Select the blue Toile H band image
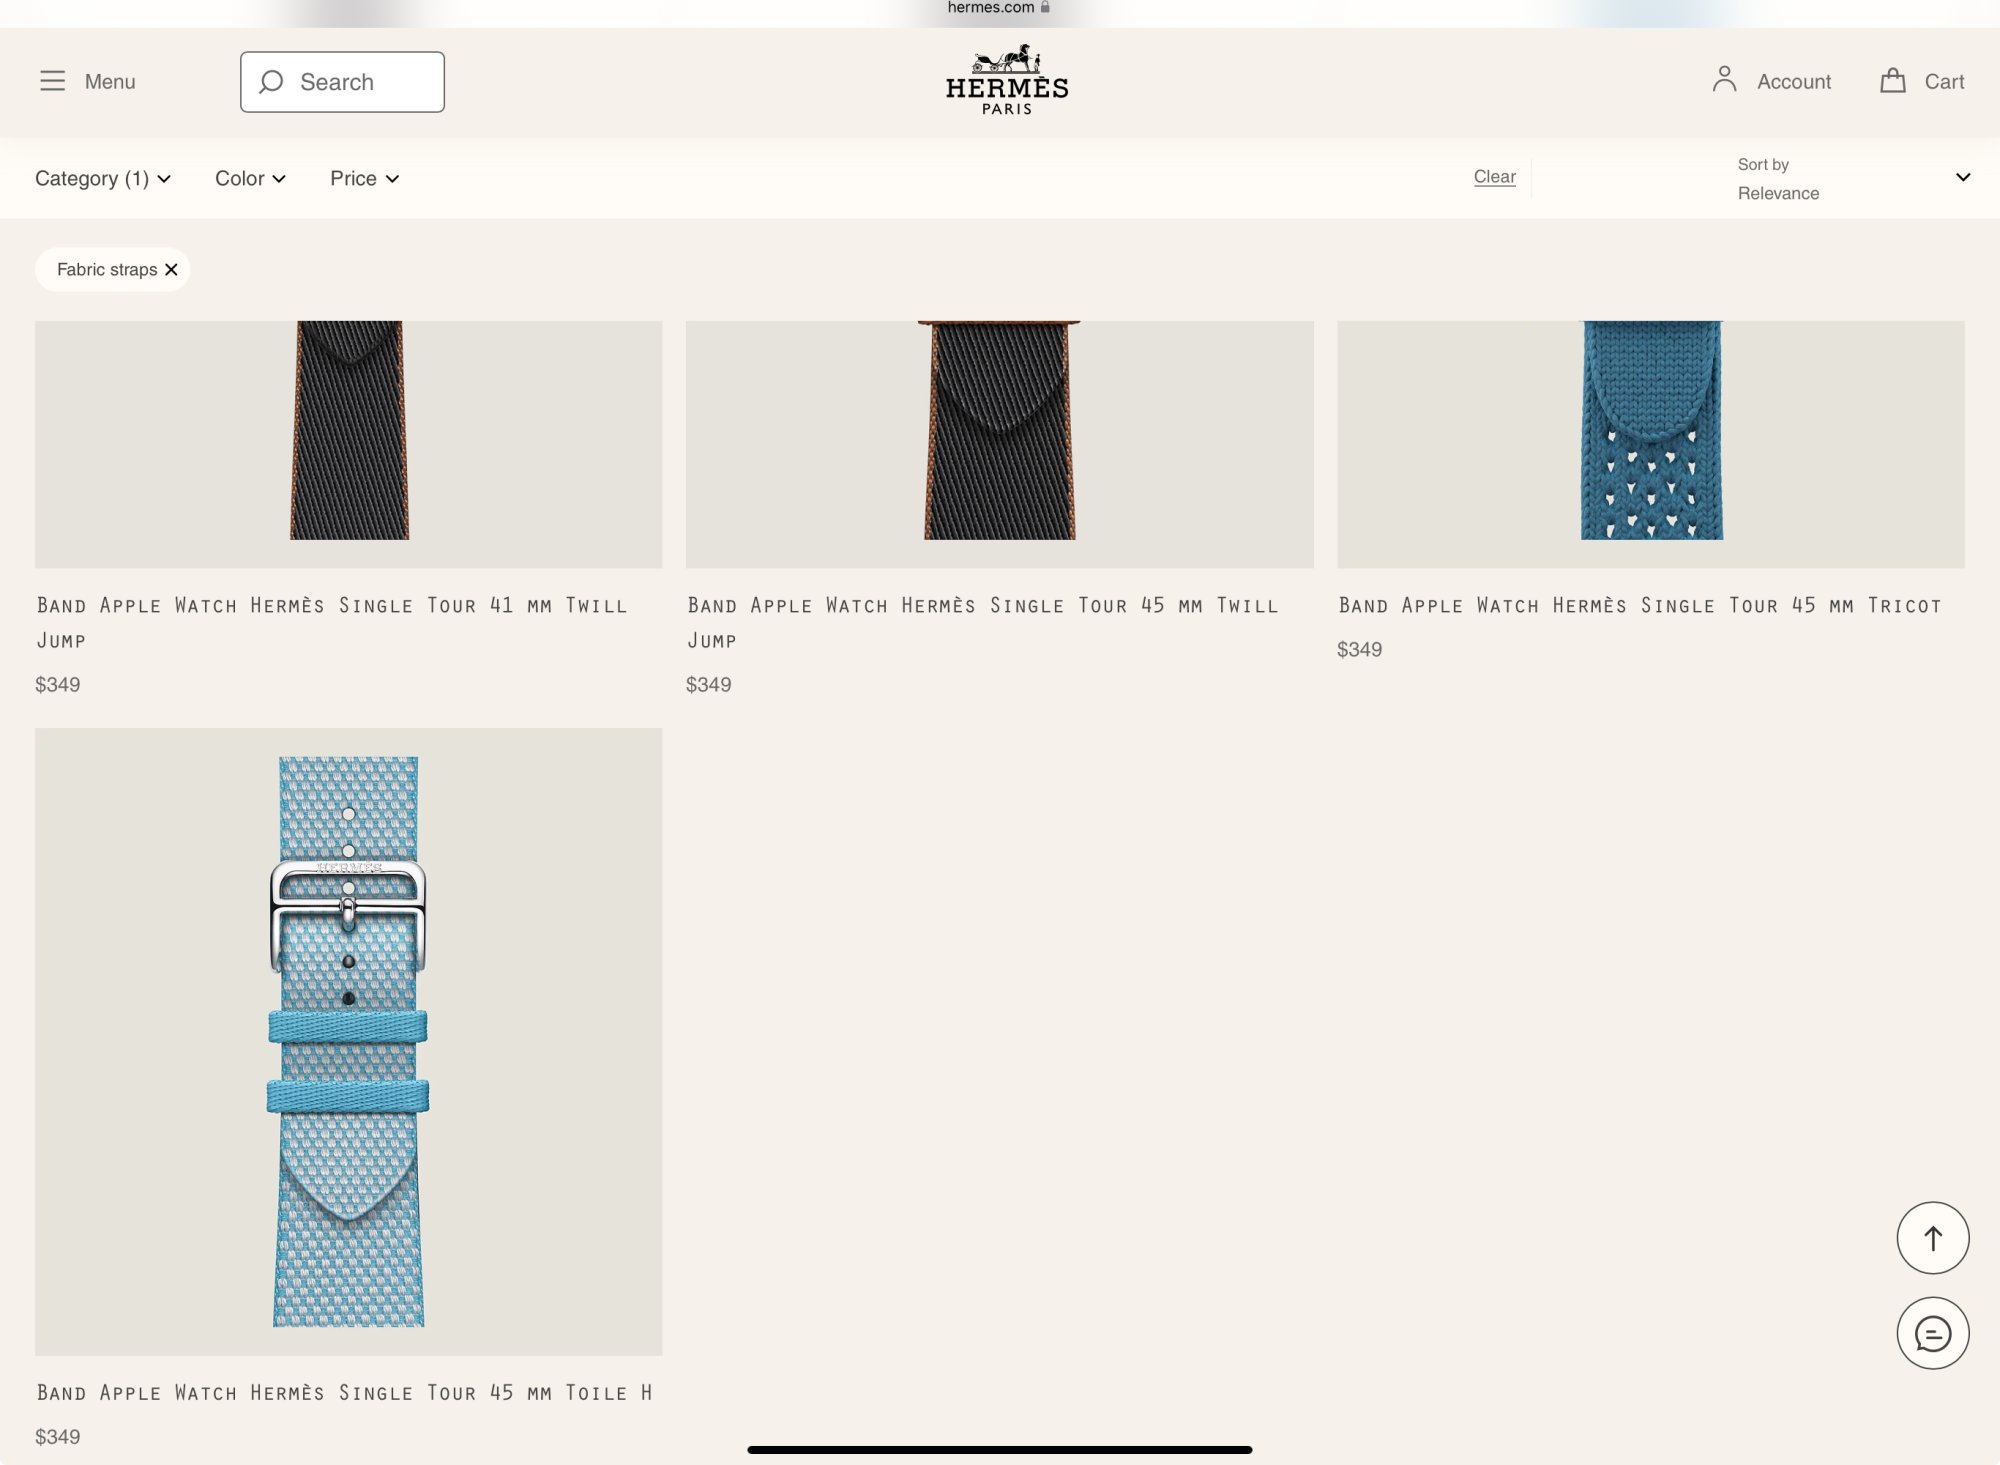This screenshot has height=1465, width=2000. point(348,1040)
